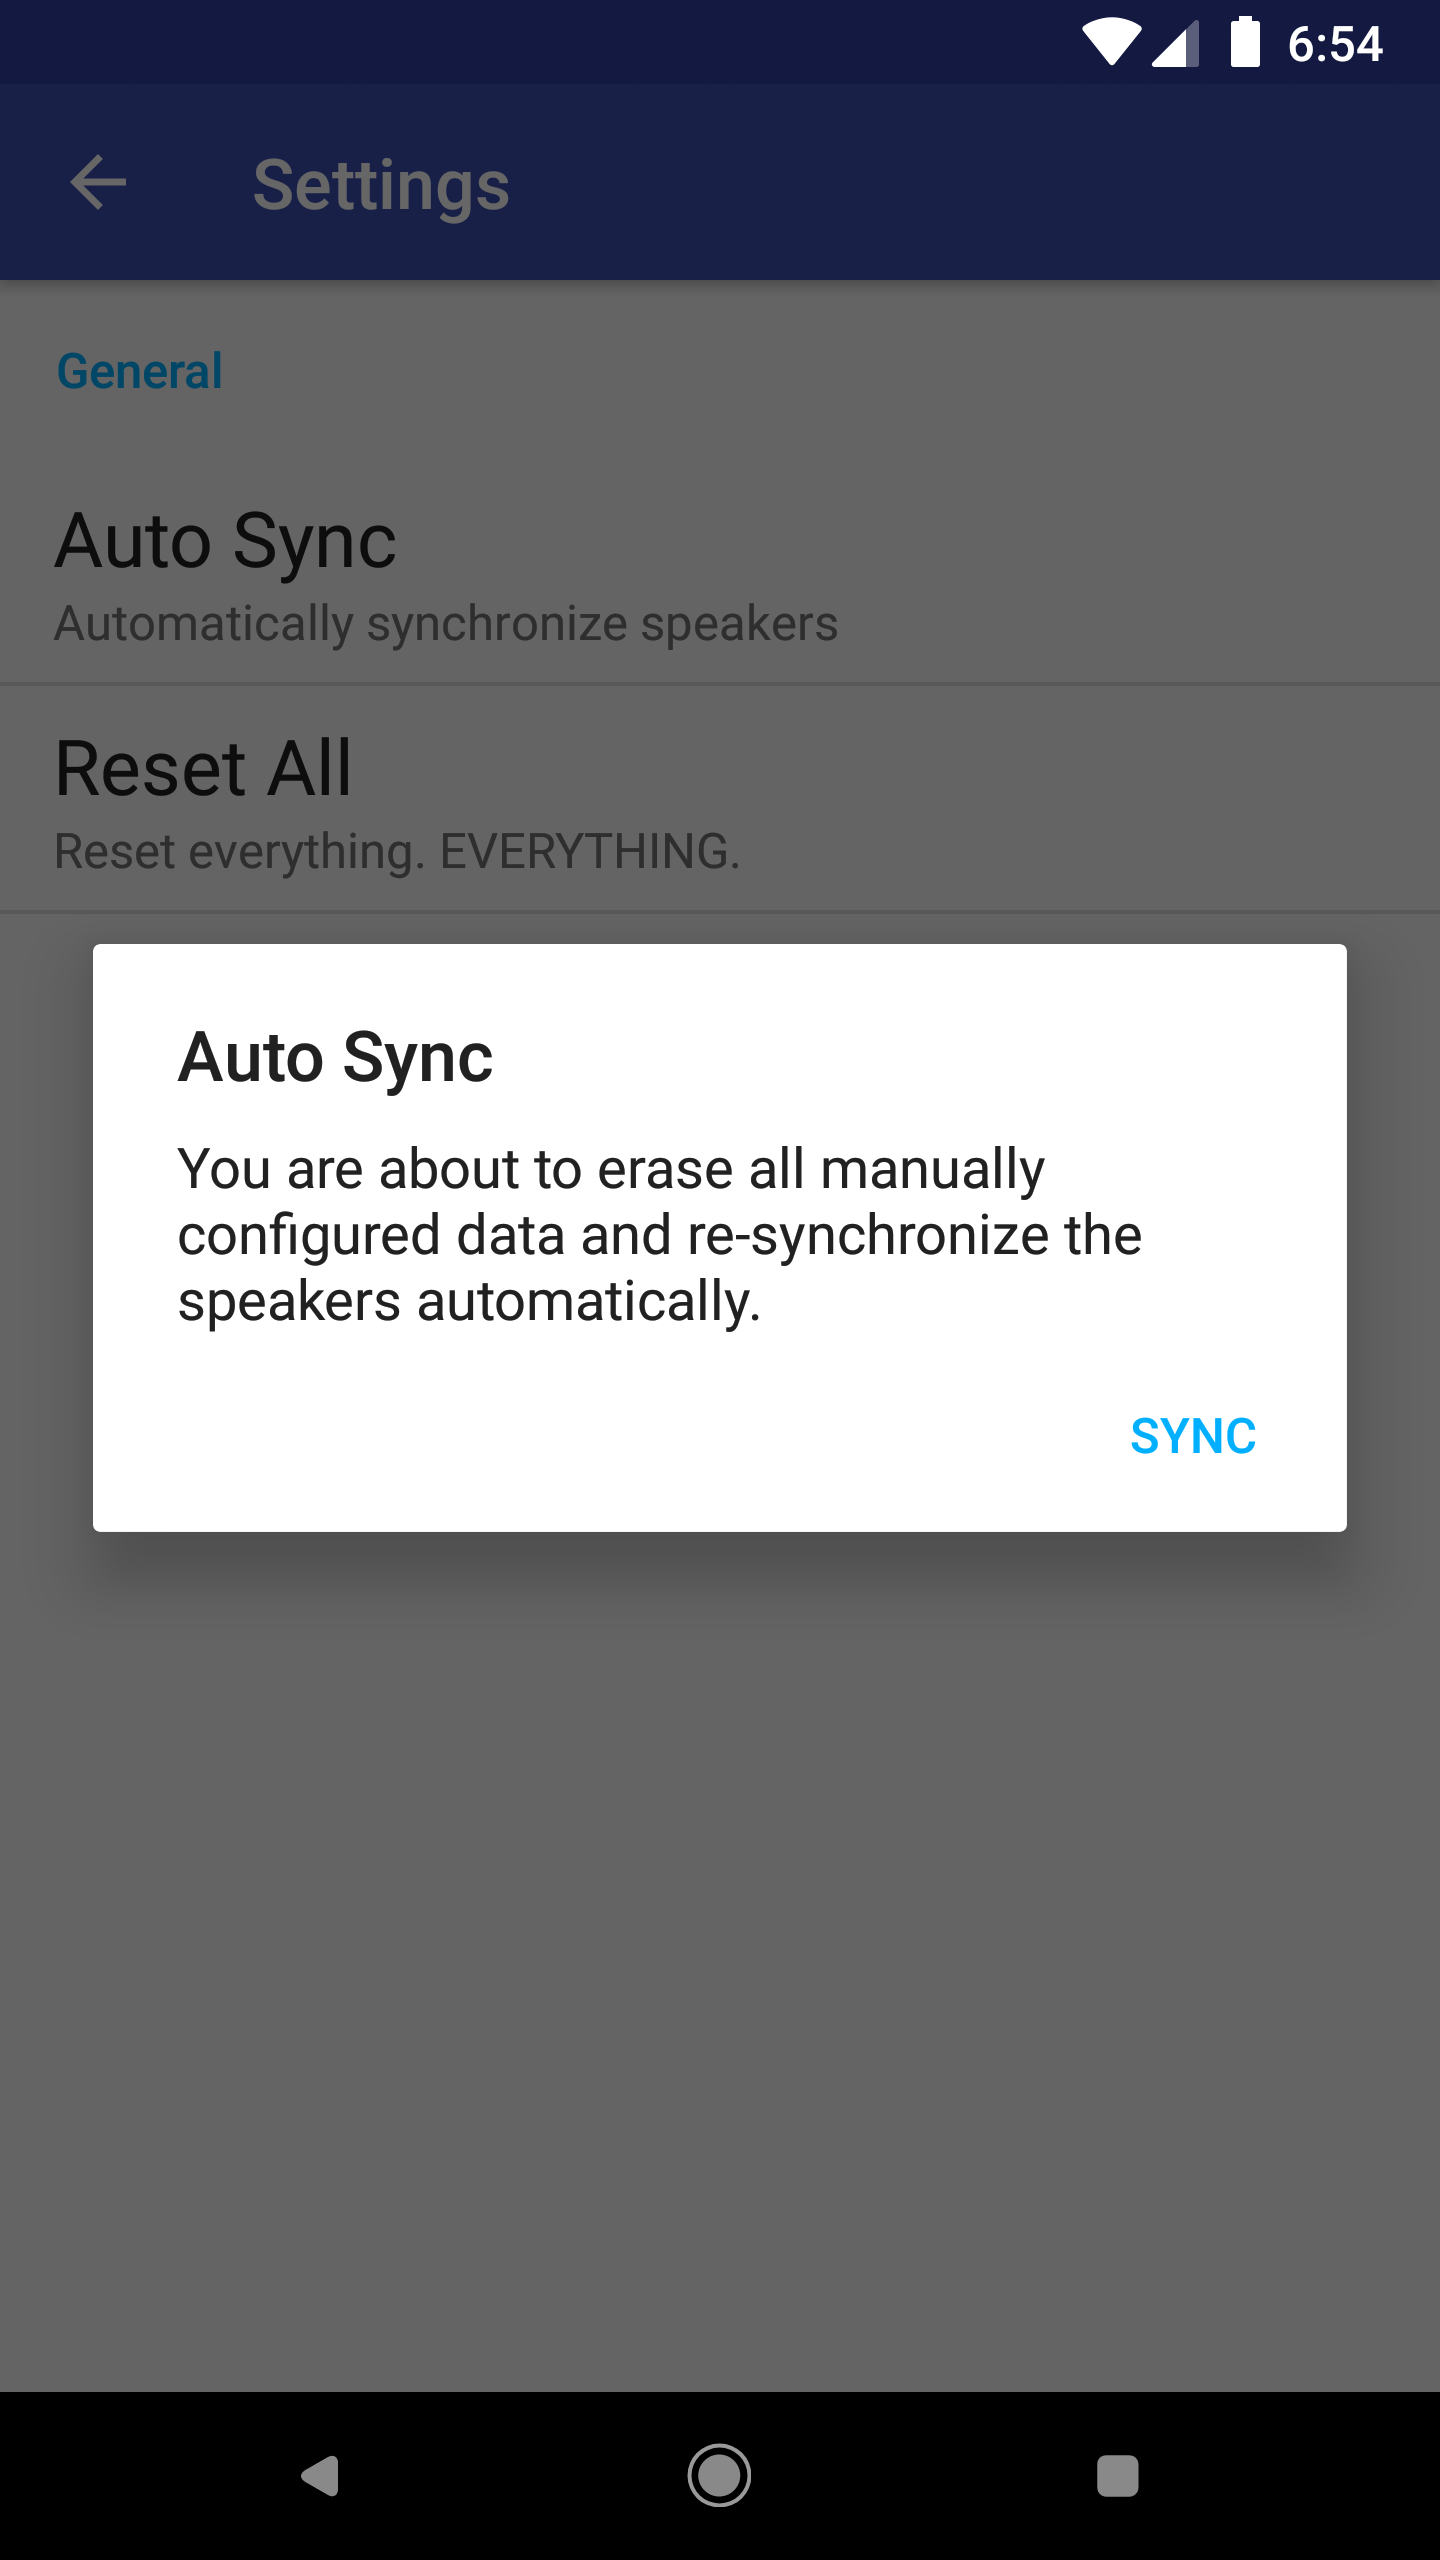Image resolution: width=1440 pixels, height=2560 pixels.
Task: Tap the back arrow in Settings header
Action: tap(98, 183)
